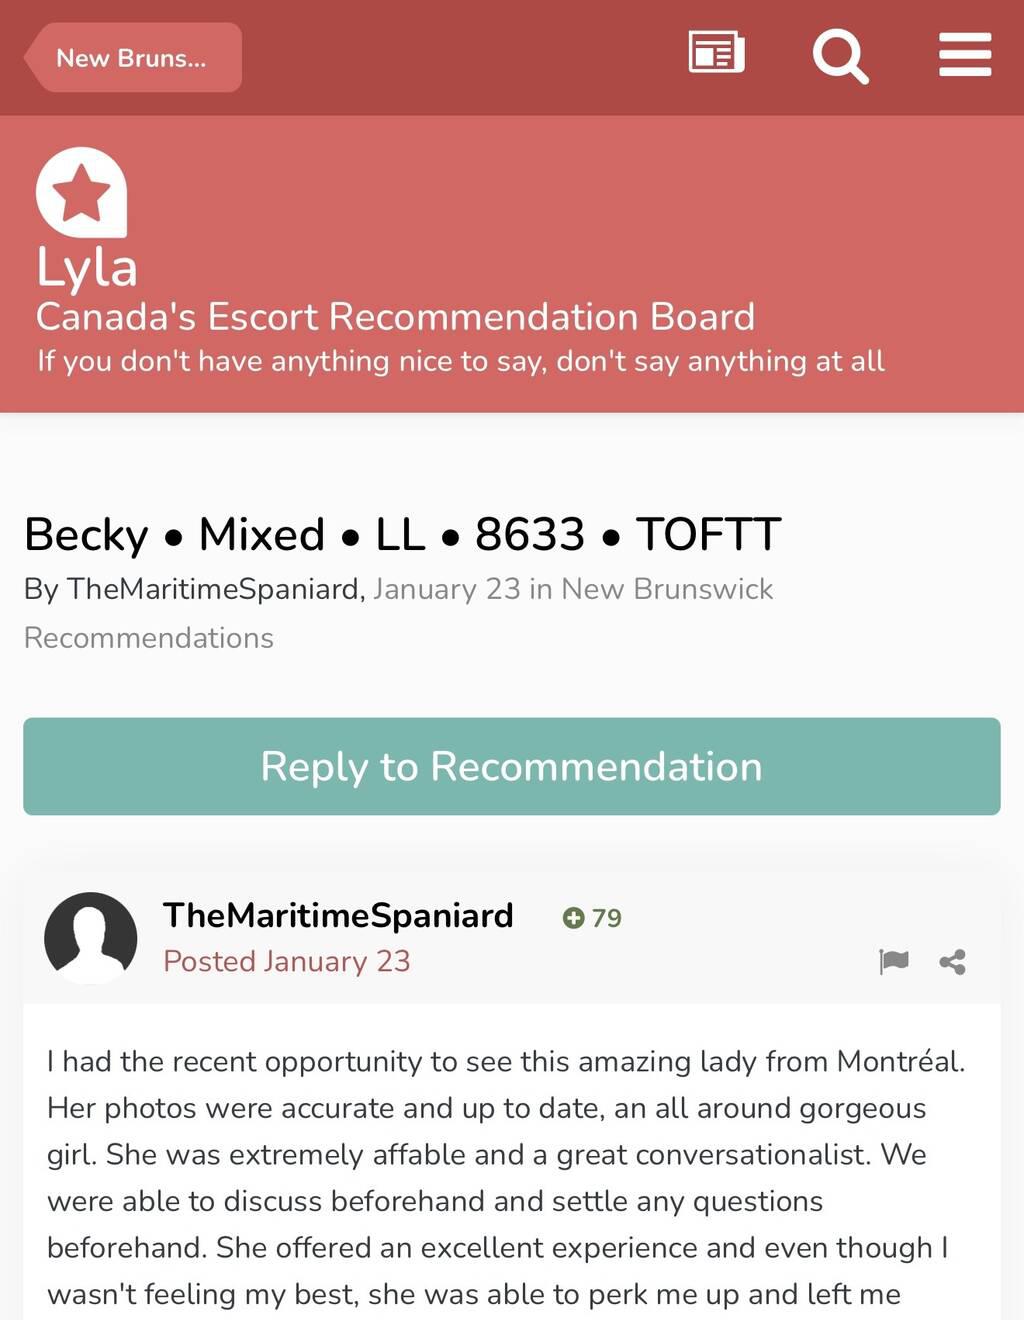The height and width of the screenshot is (1320, 1024).
Task: Click the green plus reputation icon
Action: [573, 918]
